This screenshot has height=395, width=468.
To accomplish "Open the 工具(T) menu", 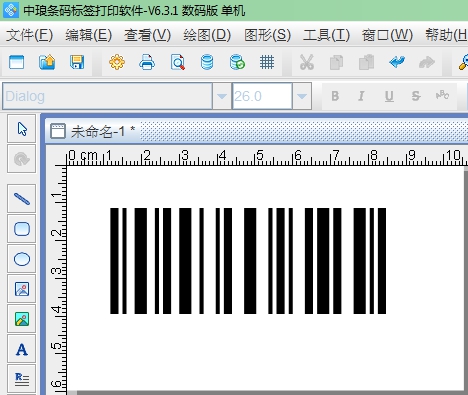I will coord(326,35).
